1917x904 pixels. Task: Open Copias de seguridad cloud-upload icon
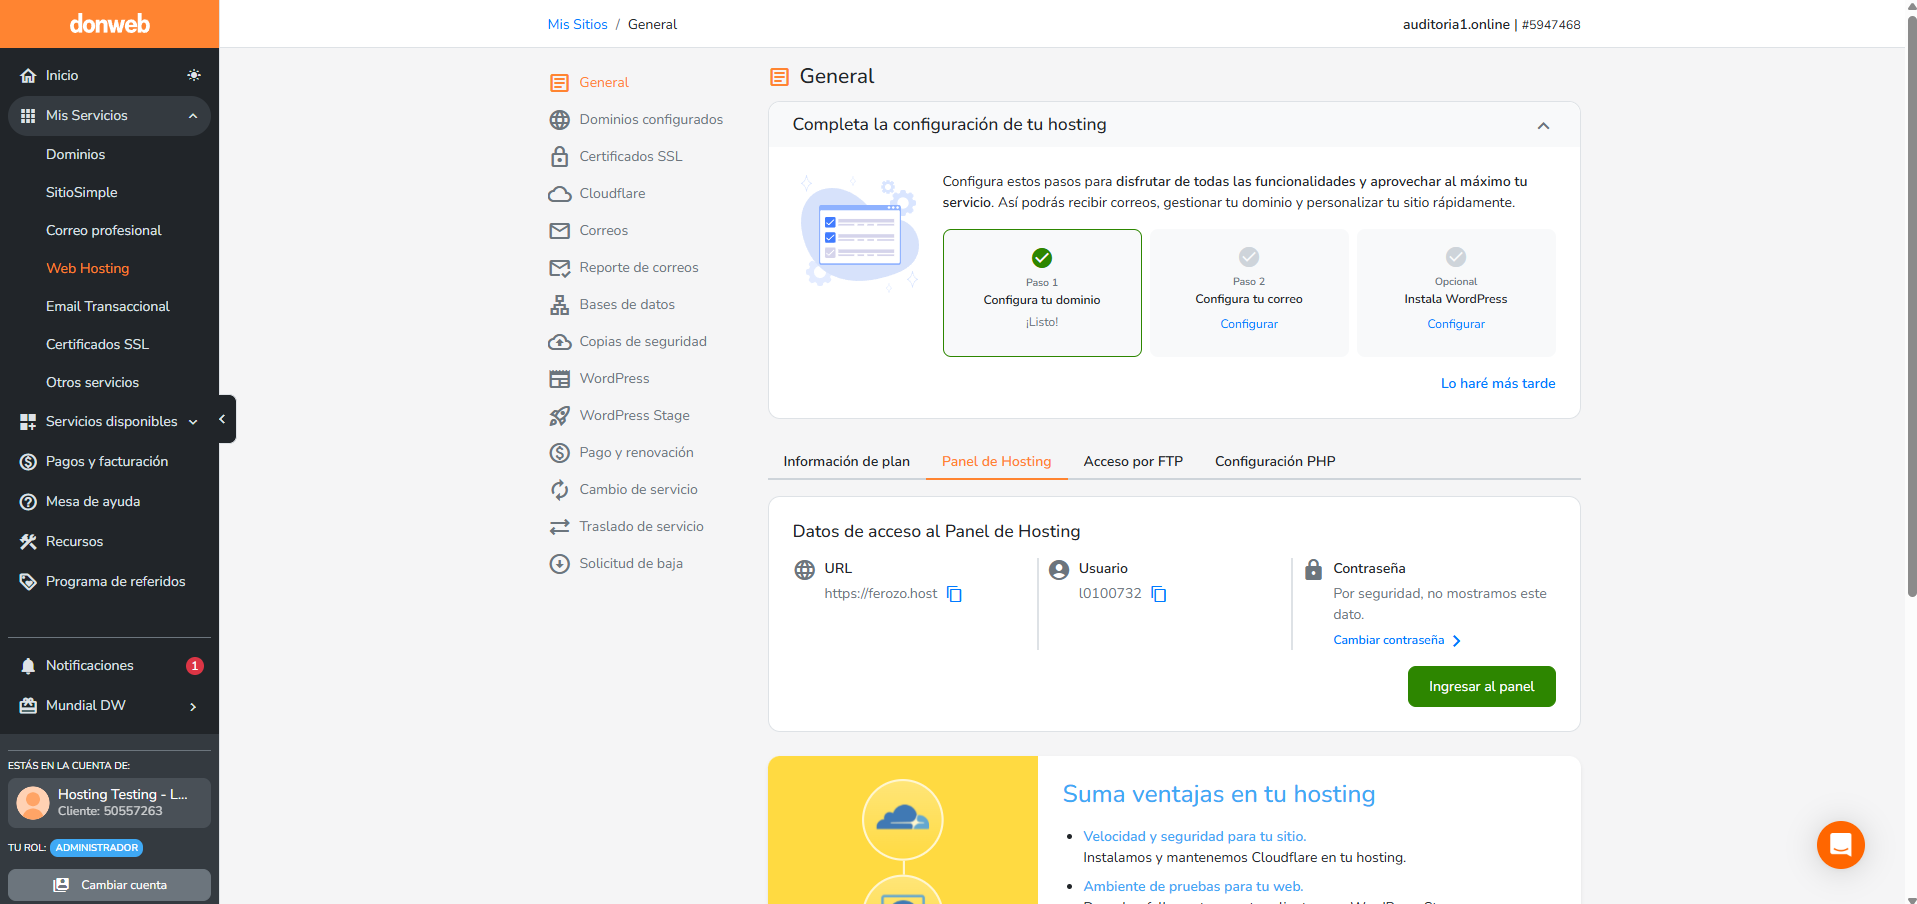pyautogui.click(x=559, y=342)
